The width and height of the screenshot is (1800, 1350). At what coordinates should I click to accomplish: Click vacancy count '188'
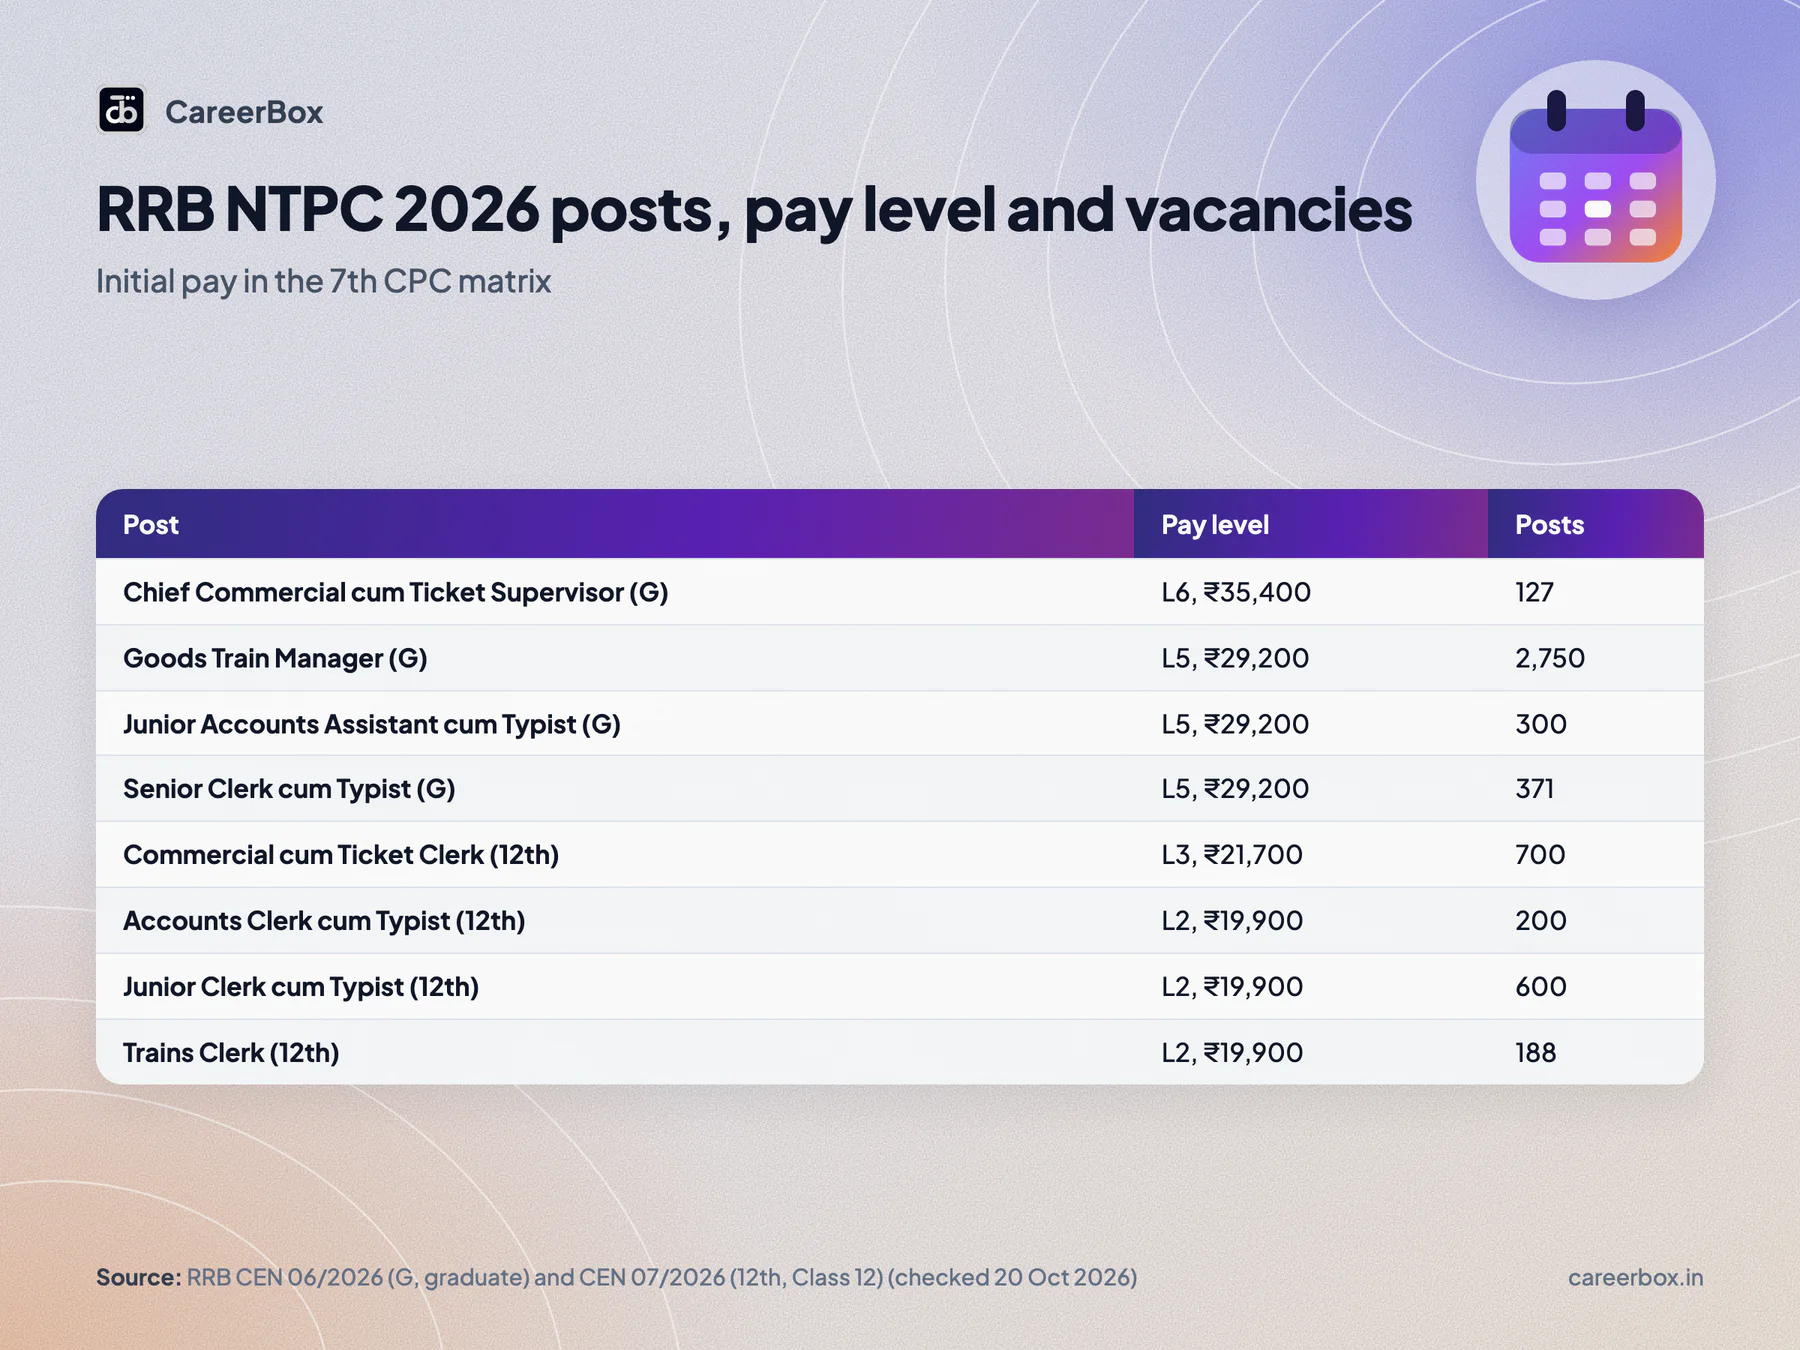point(1536,1053)
